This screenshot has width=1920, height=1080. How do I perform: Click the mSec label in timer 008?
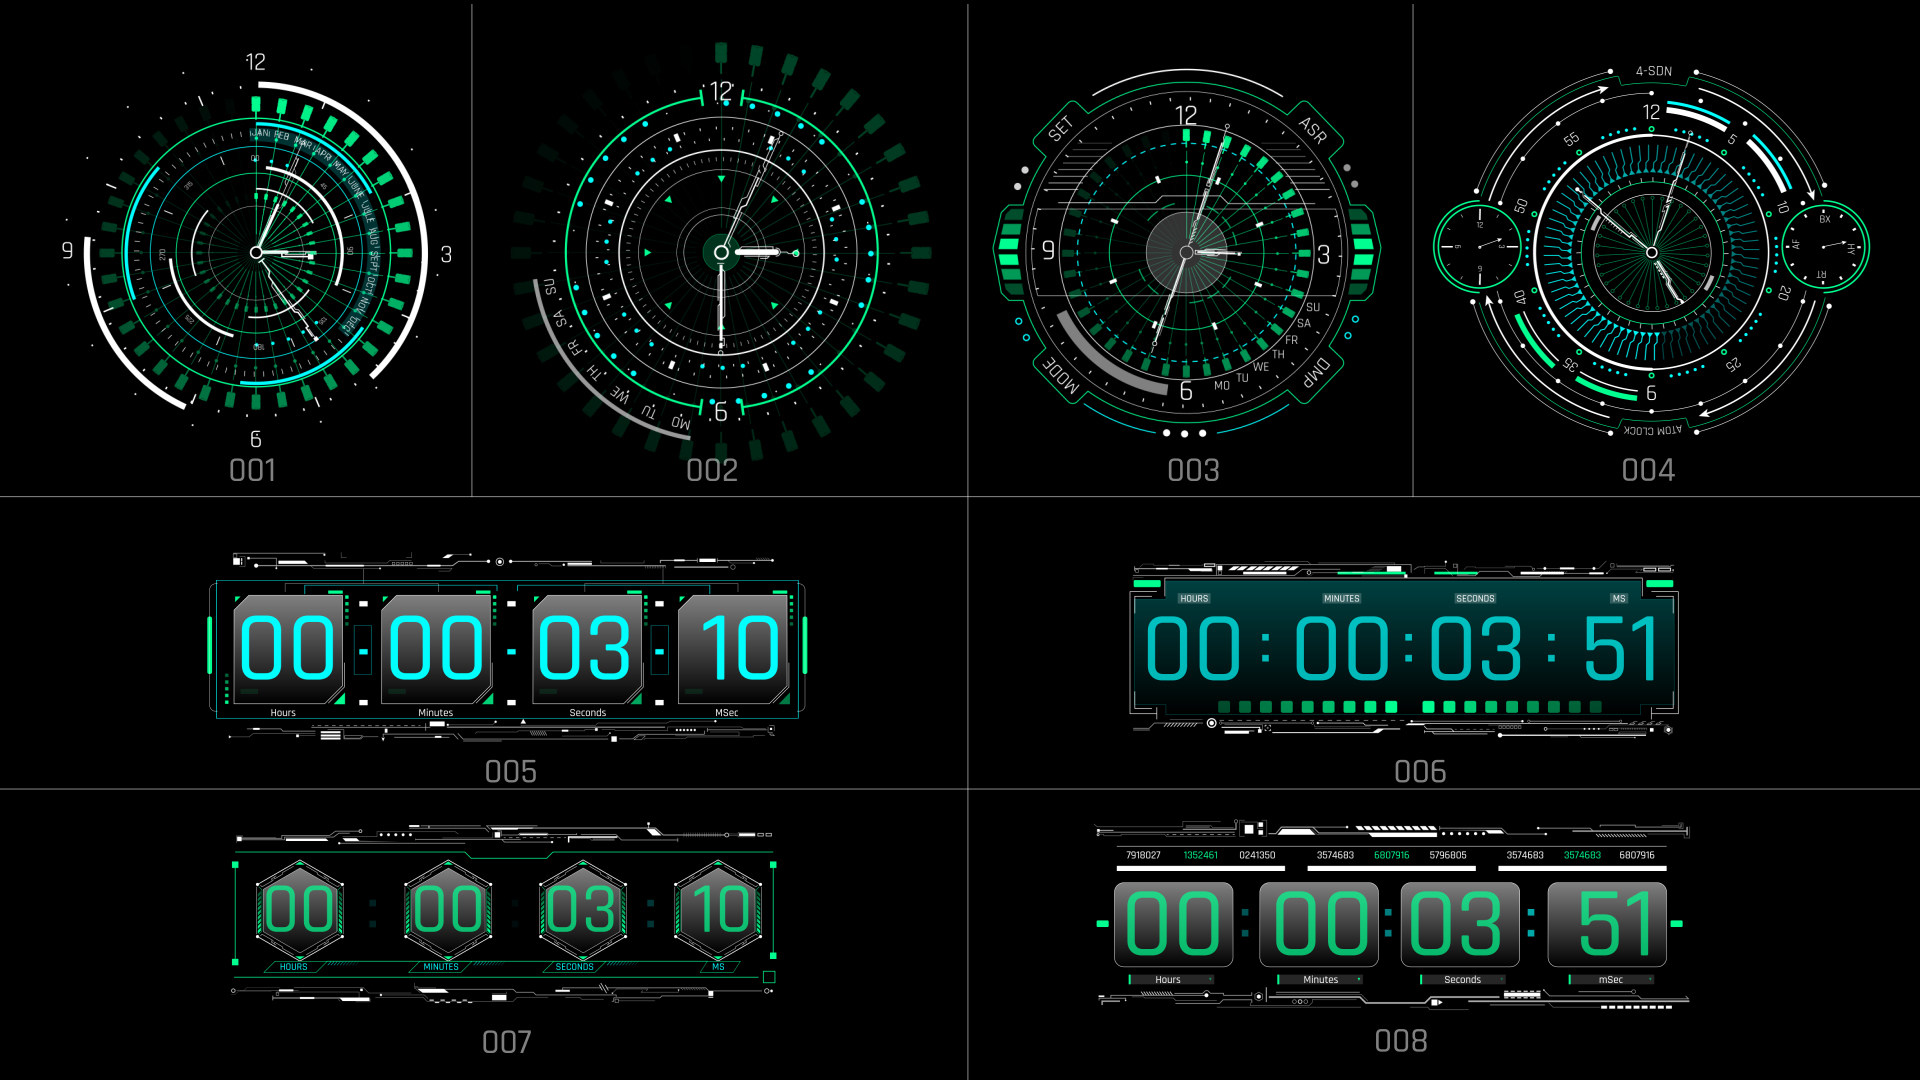1610,980
